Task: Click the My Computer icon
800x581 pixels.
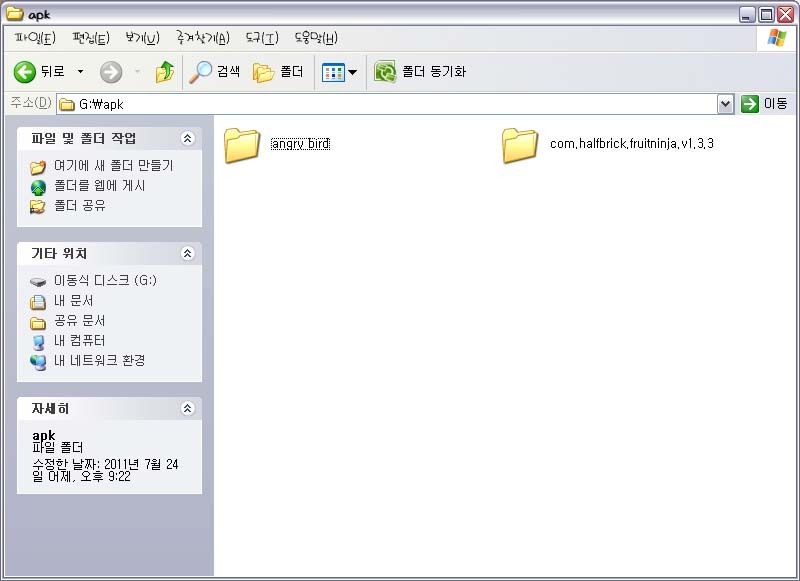Action: (38, 342)
